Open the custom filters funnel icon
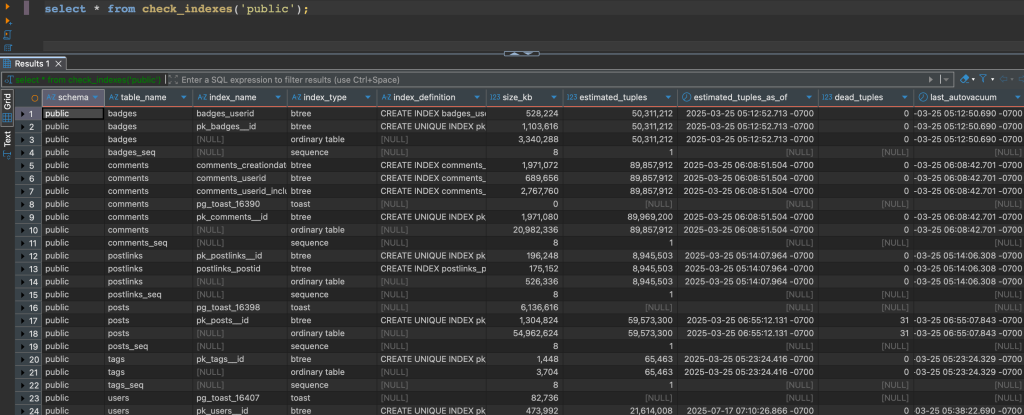This screenshot has height=415, width=1024. [x=983, y=79]
